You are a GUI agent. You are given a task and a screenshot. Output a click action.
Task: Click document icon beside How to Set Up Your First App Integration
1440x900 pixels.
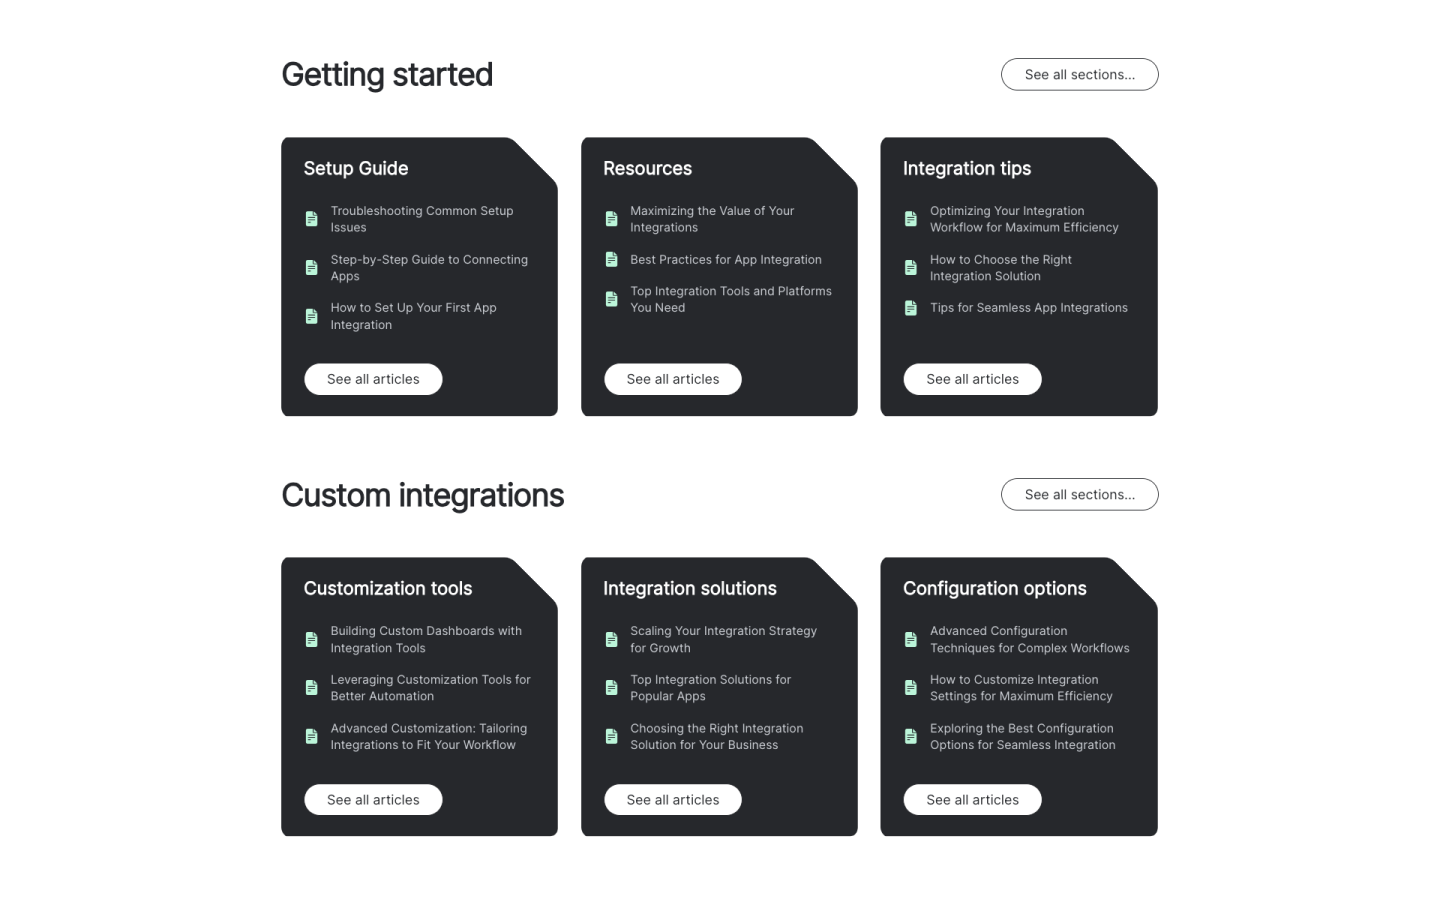tap(311, 316)
